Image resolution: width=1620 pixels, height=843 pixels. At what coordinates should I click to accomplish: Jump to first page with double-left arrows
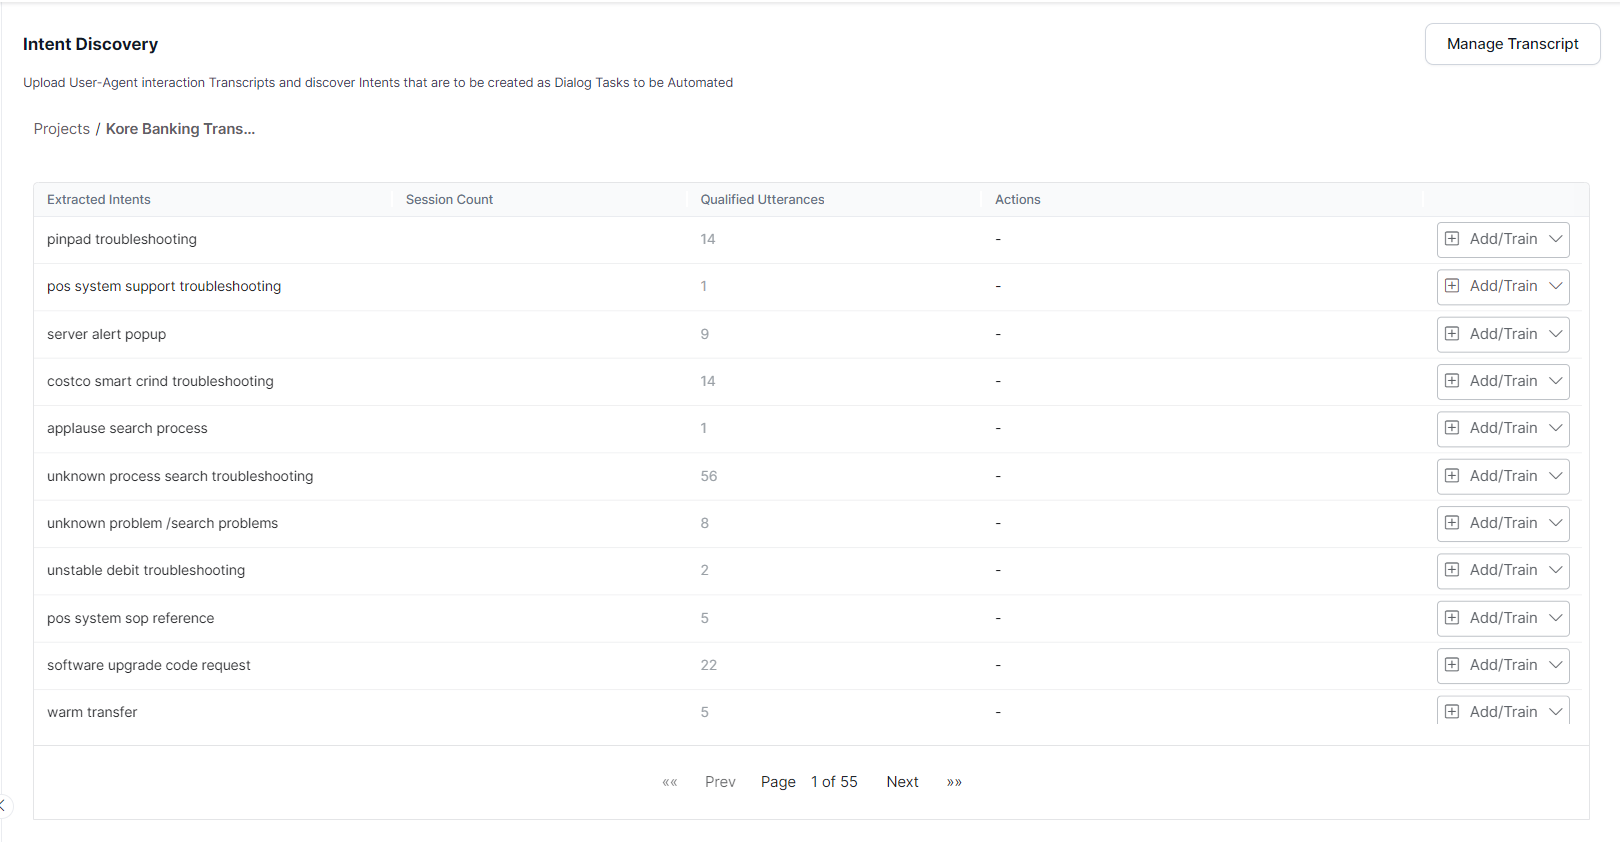click(670, 782)
